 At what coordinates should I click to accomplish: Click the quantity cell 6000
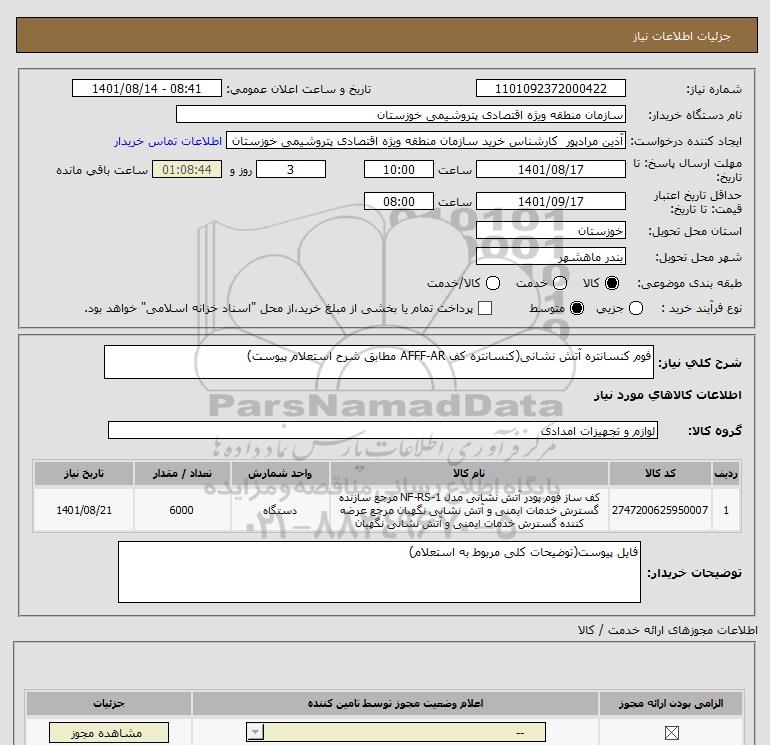[182, 510]
